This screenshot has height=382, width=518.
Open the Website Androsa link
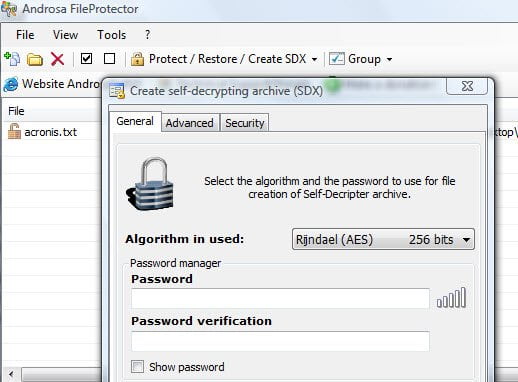tap(61, 83)
